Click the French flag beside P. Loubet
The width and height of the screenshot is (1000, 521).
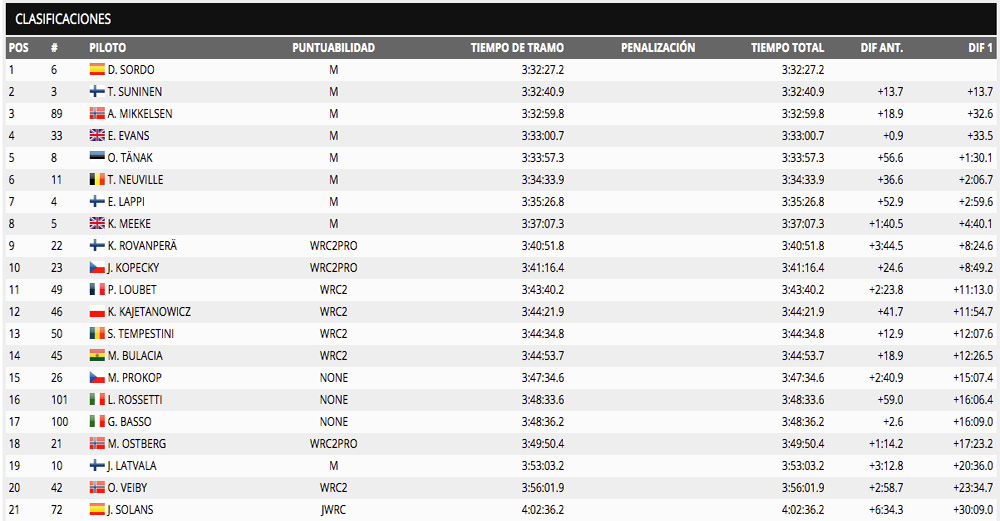97,290
